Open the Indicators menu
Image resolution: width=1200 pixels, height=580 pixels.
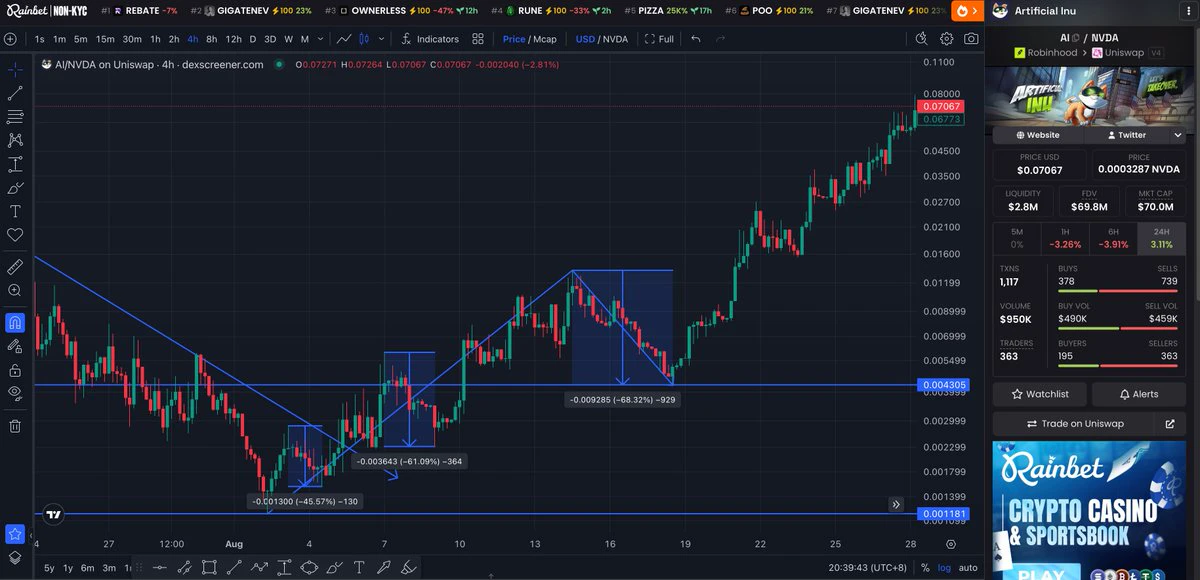(x=430, y=39)
